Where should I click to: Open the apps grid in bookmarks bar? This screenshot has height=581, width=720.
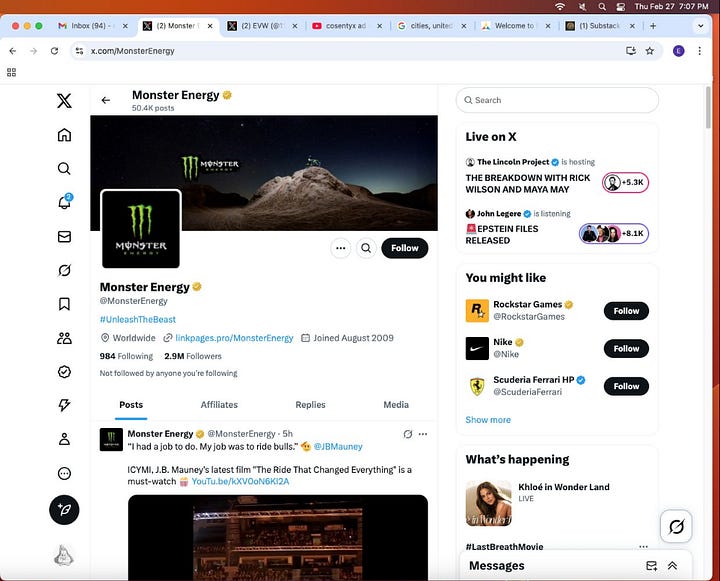11,72
